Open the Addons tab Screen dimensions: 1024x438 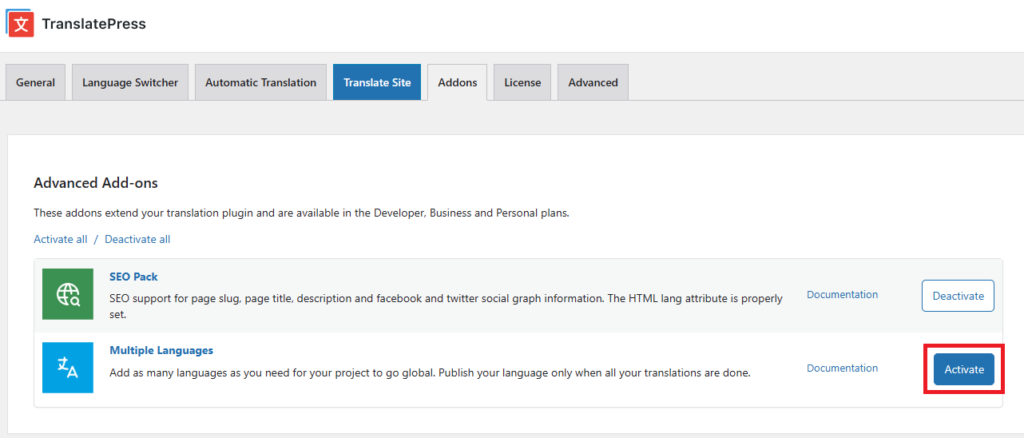point(457,82)
